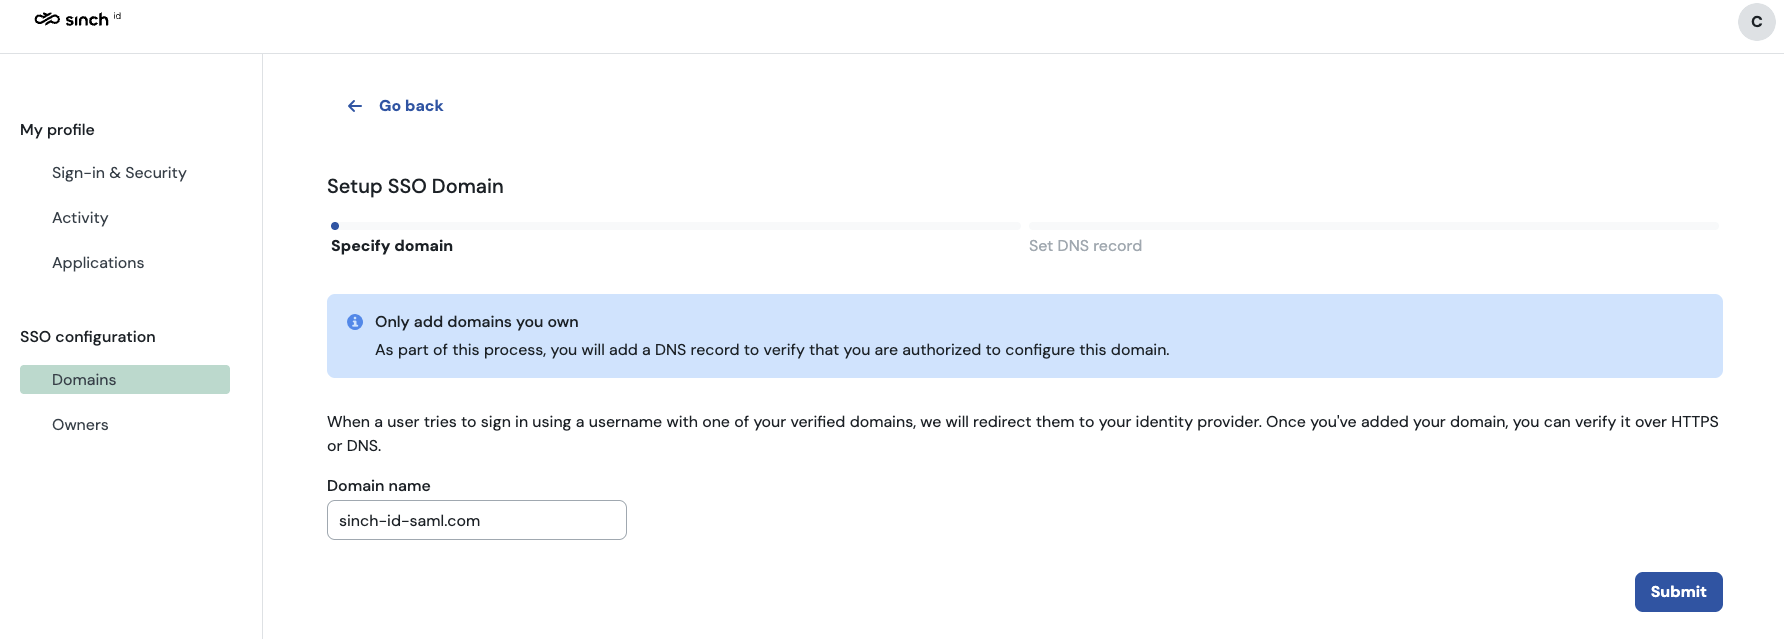Select the Specify domain step label

coord(392,246)
